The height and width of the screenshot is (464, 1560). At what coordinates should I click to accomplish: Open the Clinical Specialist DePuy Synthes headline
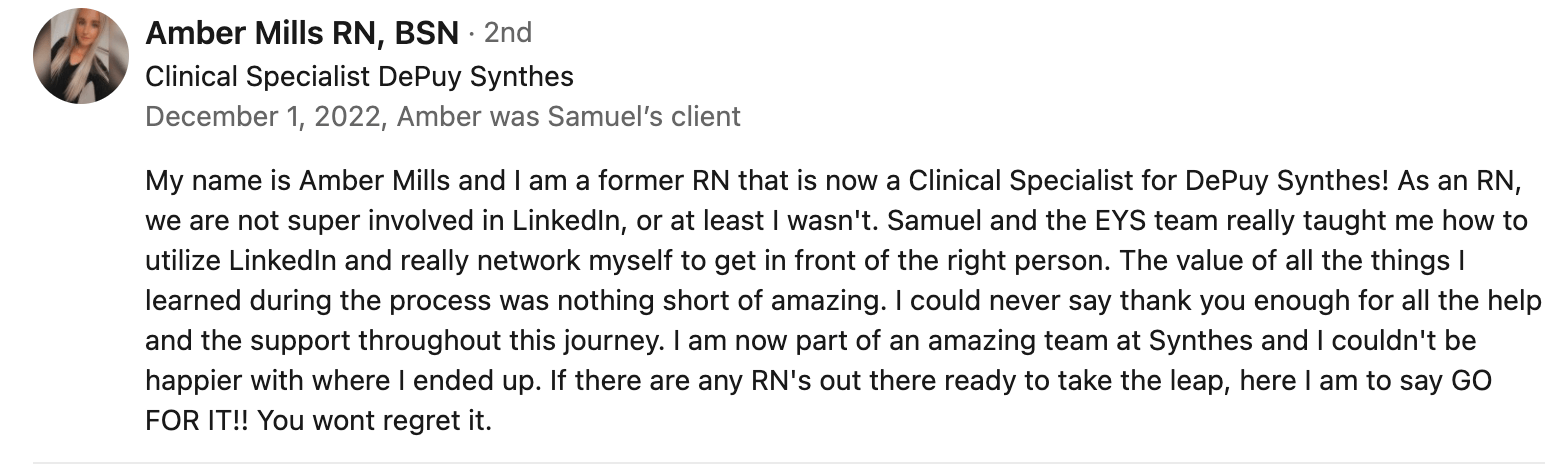point(360,76)
